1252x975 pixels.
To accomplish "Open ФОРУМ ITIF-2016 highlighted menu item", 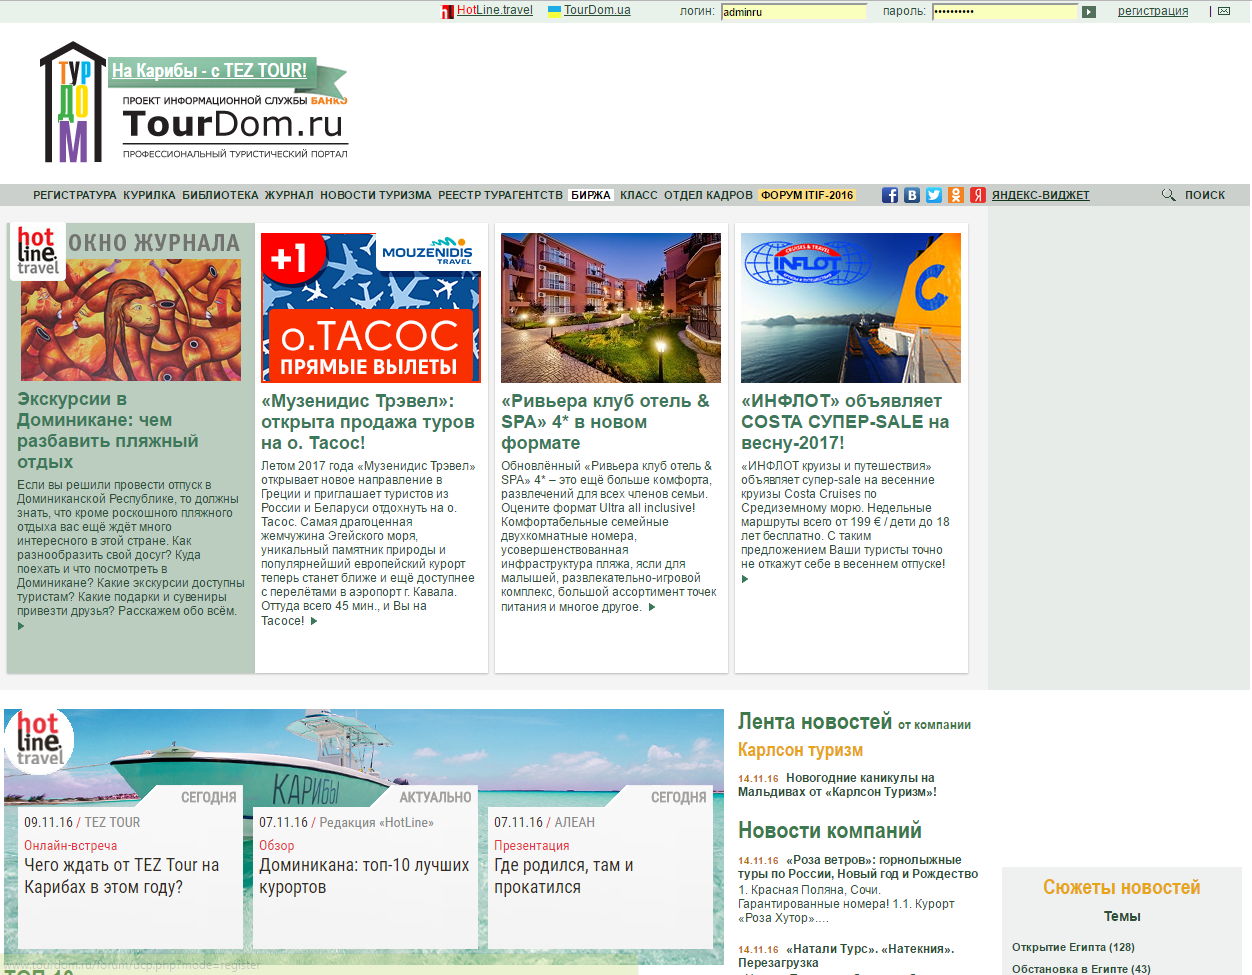I will [x=807, y=195].
